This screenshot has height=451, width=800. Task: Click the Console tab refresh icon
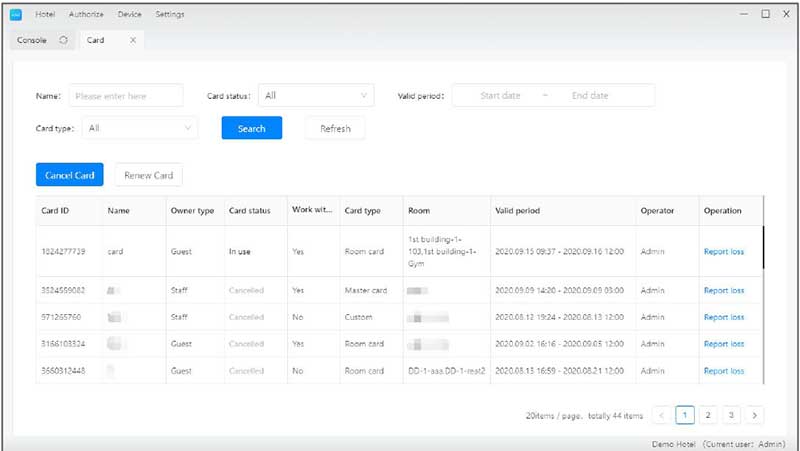63,40
